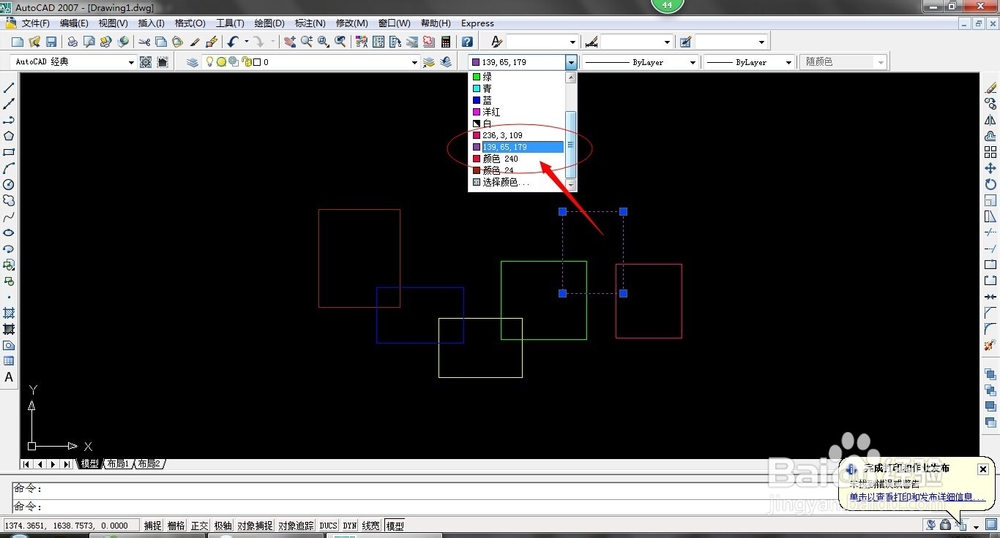Select the Arc drawing tool

[x=9, y=168]
